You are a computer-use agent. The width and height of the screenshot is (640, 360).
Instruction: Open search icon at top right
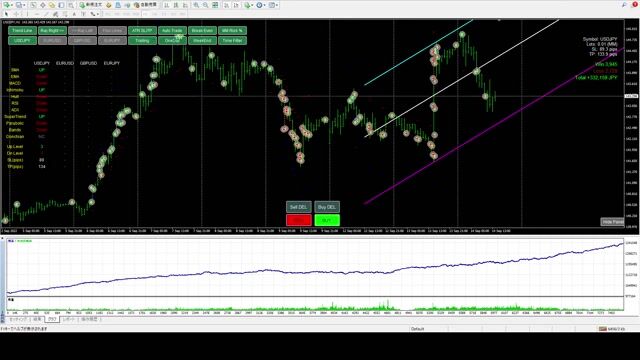pos(624,4)
